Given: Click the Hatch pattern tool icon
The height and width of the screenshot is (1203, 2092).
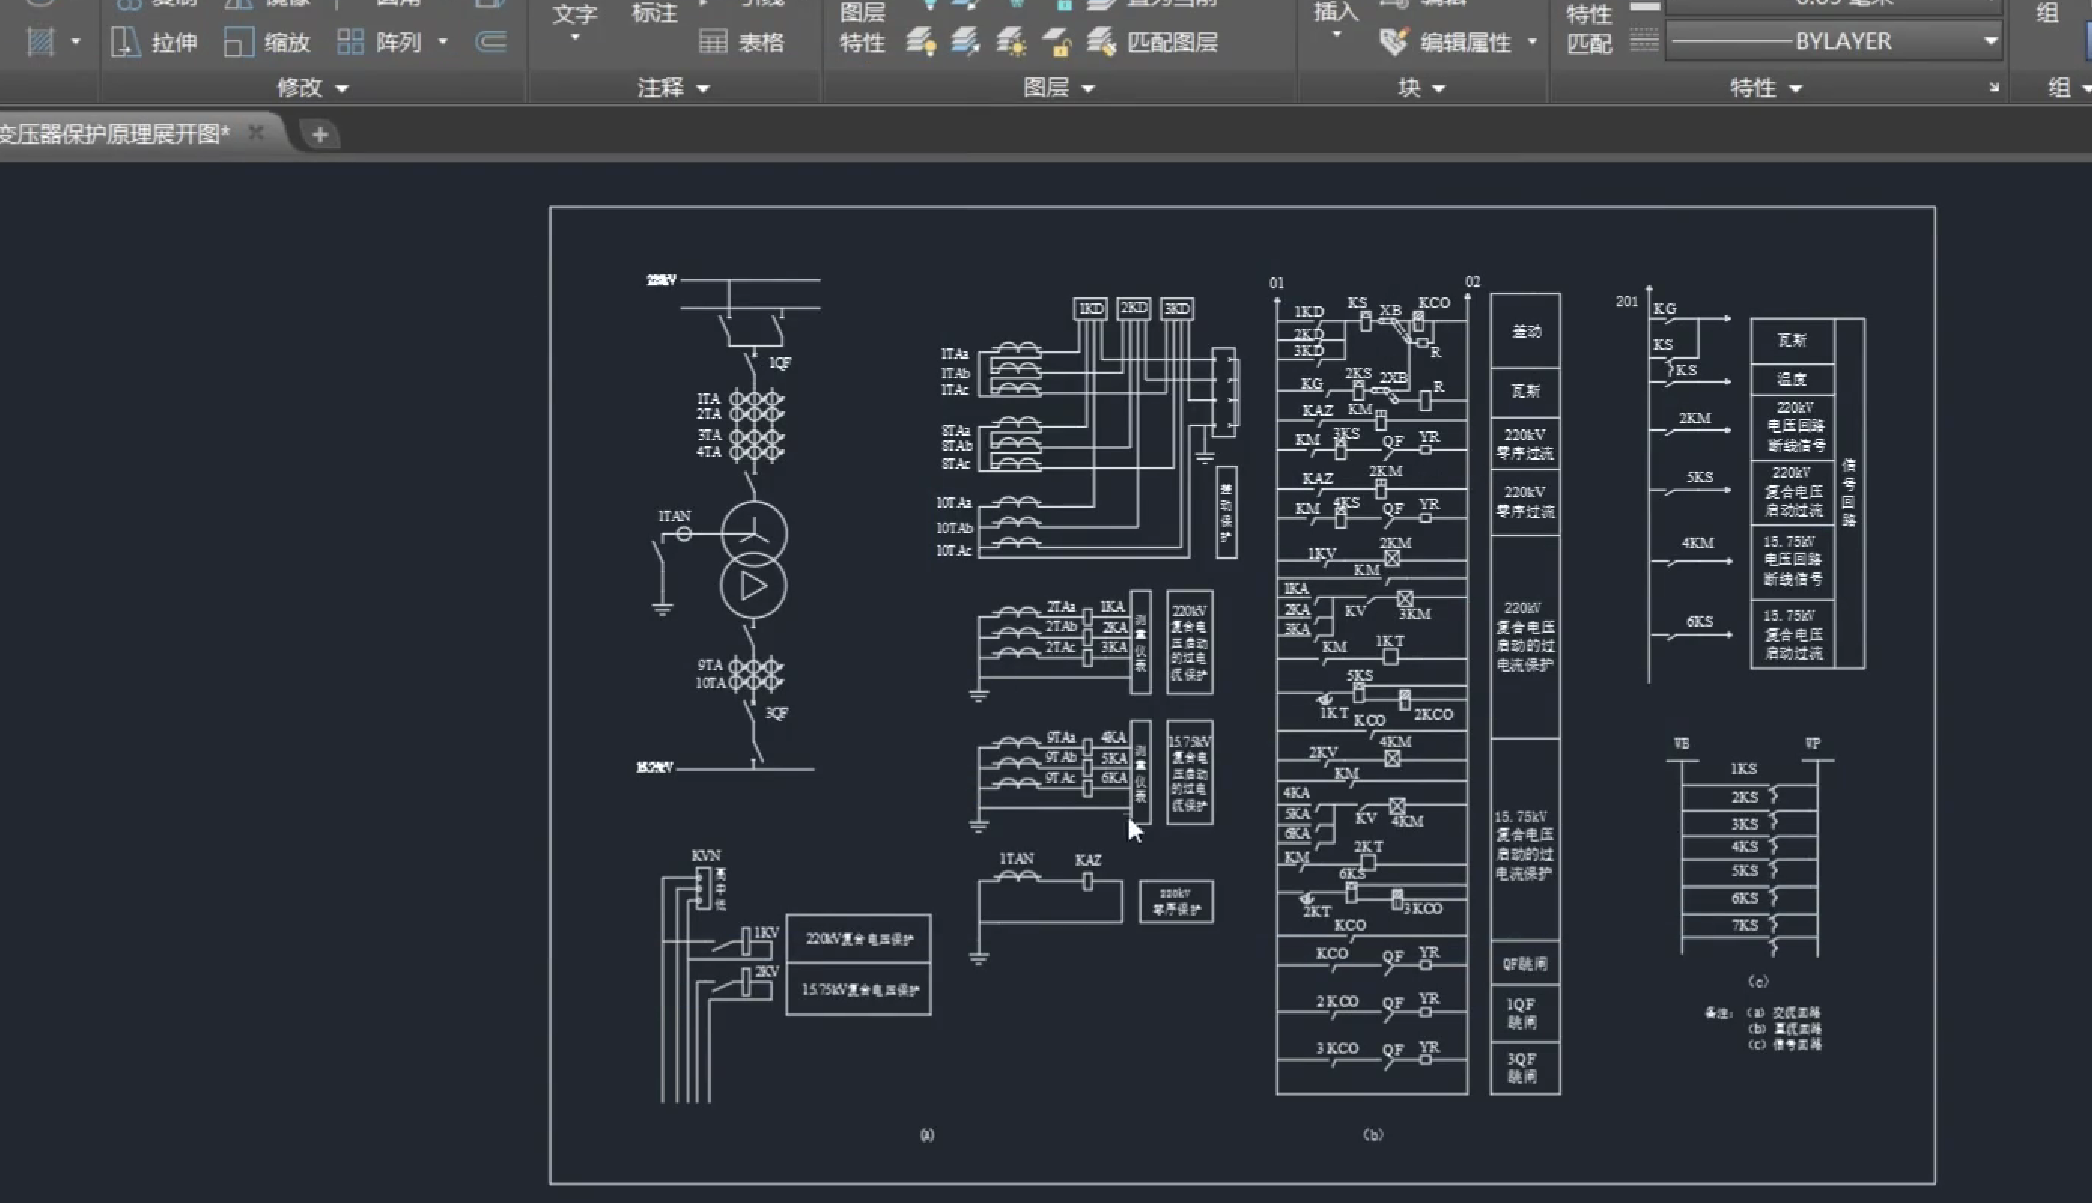Looking at the screenshot, I should 40,42.
